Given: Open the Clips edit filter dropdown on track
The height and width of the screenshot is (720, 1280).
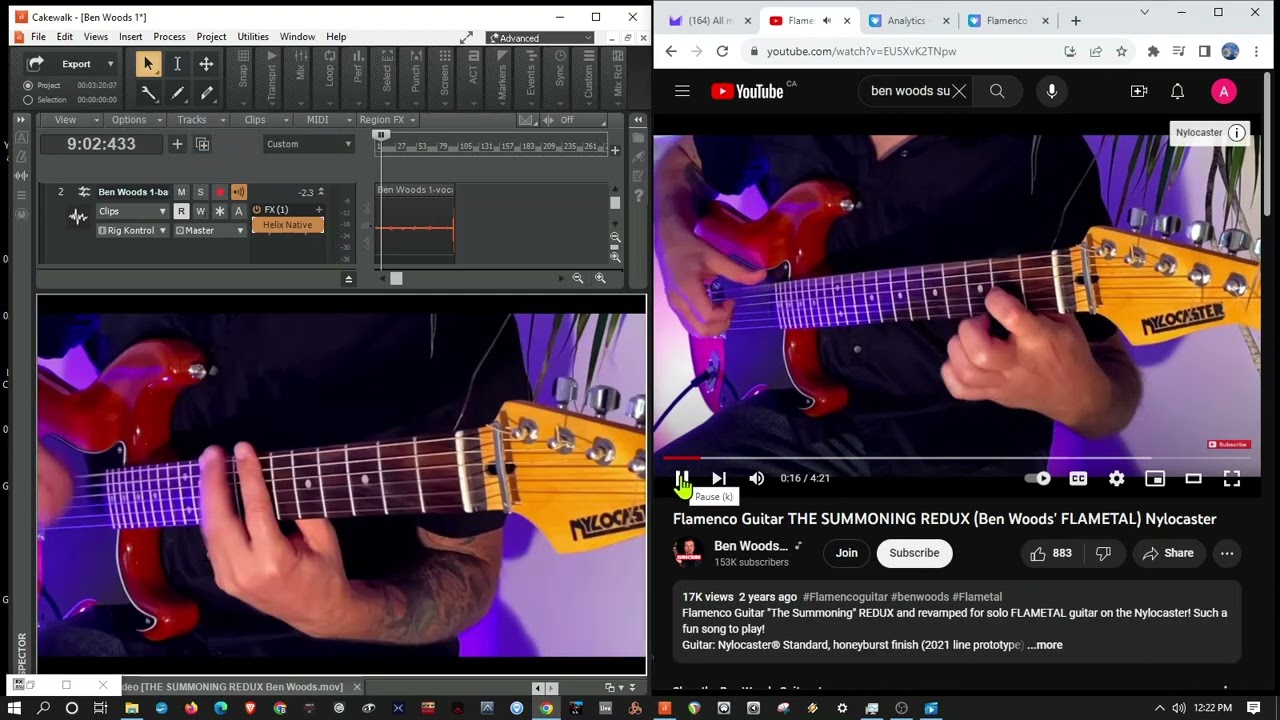Looking at the screenshot, I should coord(132,211).
